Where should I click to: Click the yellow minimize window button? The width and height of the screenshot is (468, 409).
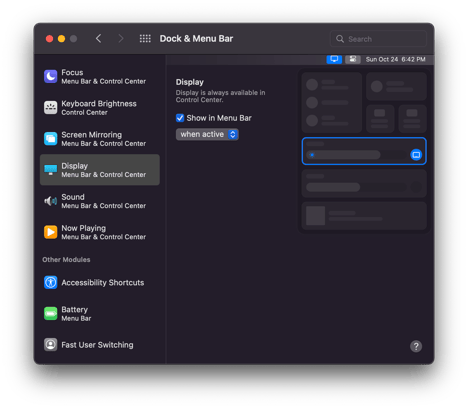point(61,39)
